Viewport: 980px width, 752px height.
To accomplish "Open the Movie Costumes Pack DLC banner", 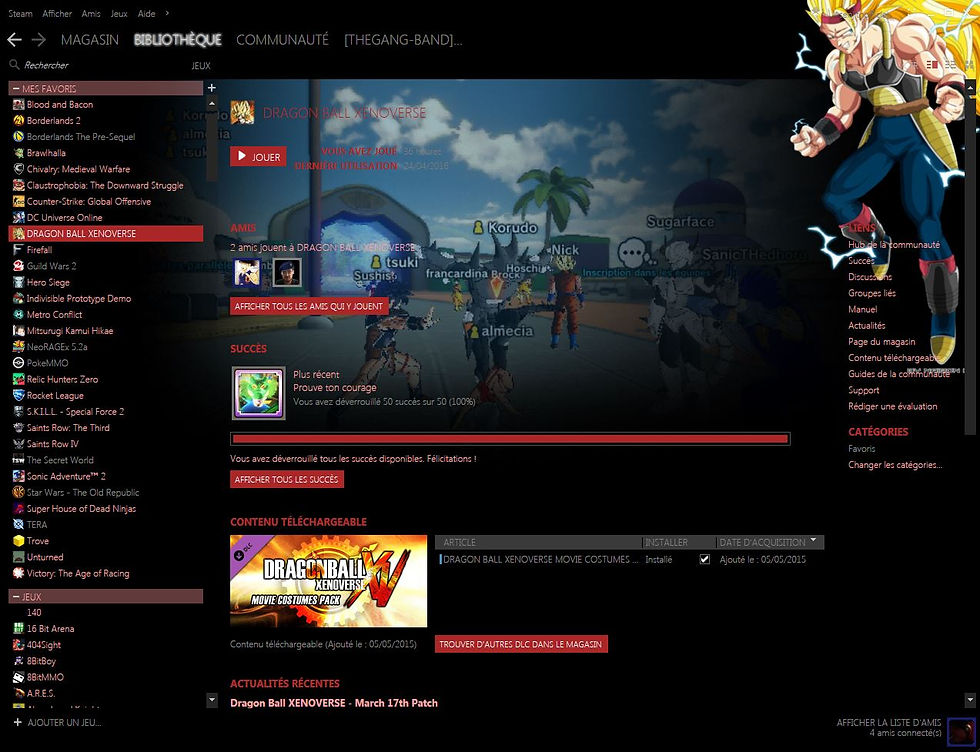I will pyautogui.click(x=328, y=581).
